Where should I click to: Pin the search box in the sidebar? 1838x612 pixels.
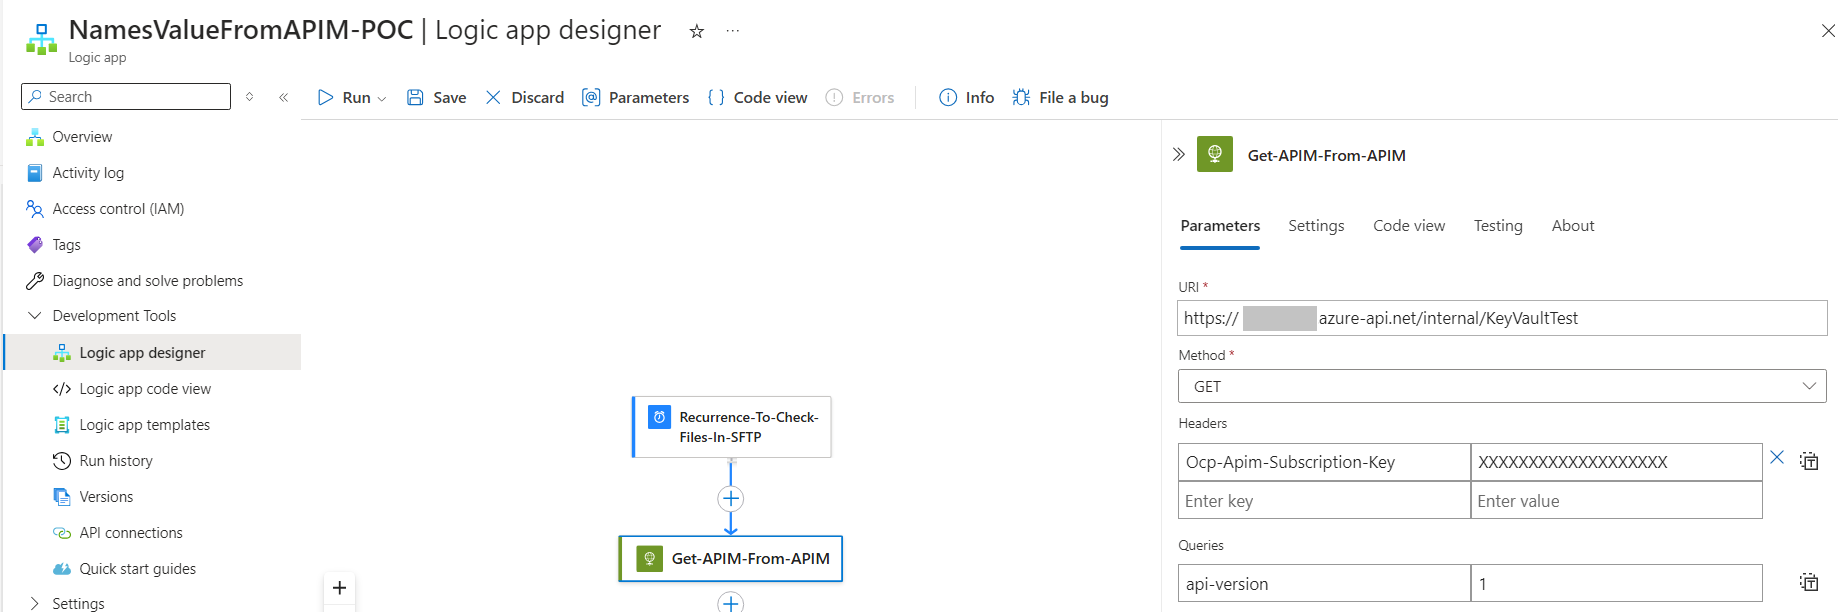tap(249, 96)
